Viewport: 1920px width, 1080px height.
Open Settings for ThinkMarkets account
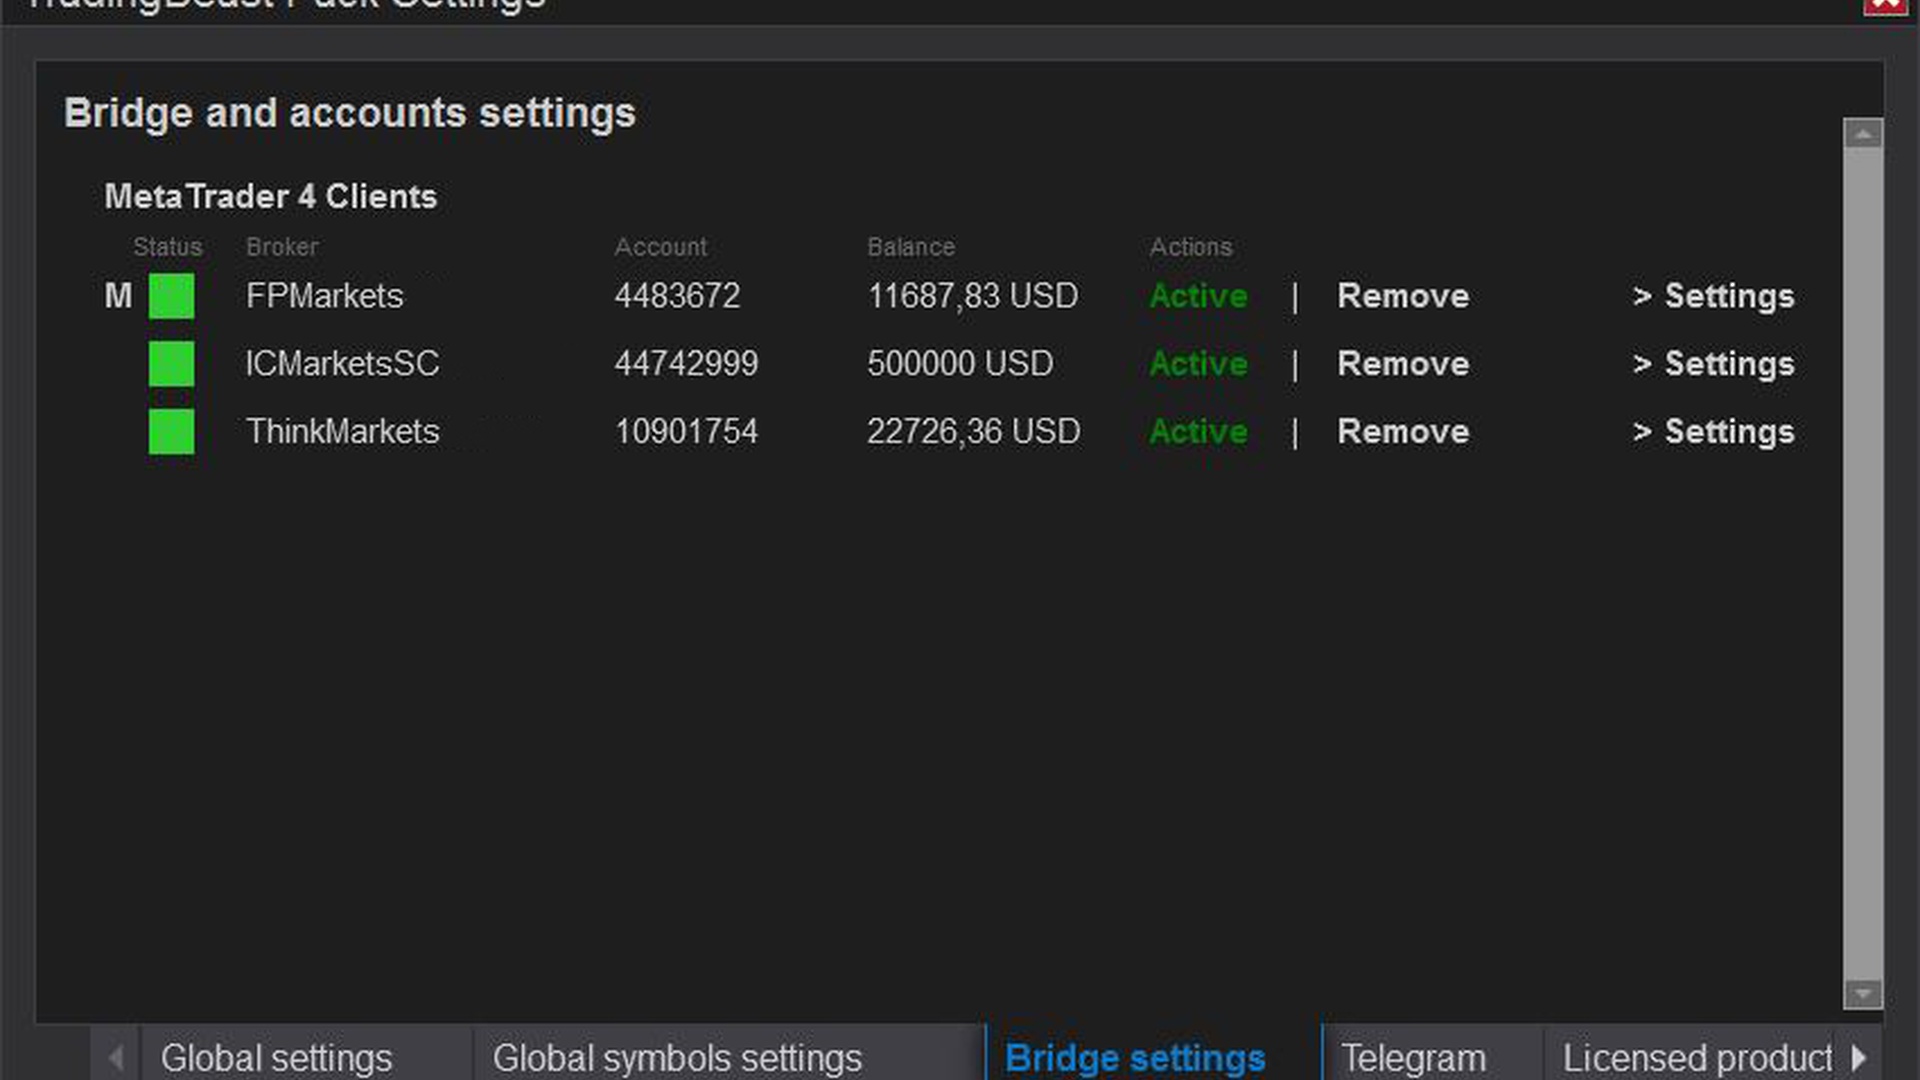1713,432
